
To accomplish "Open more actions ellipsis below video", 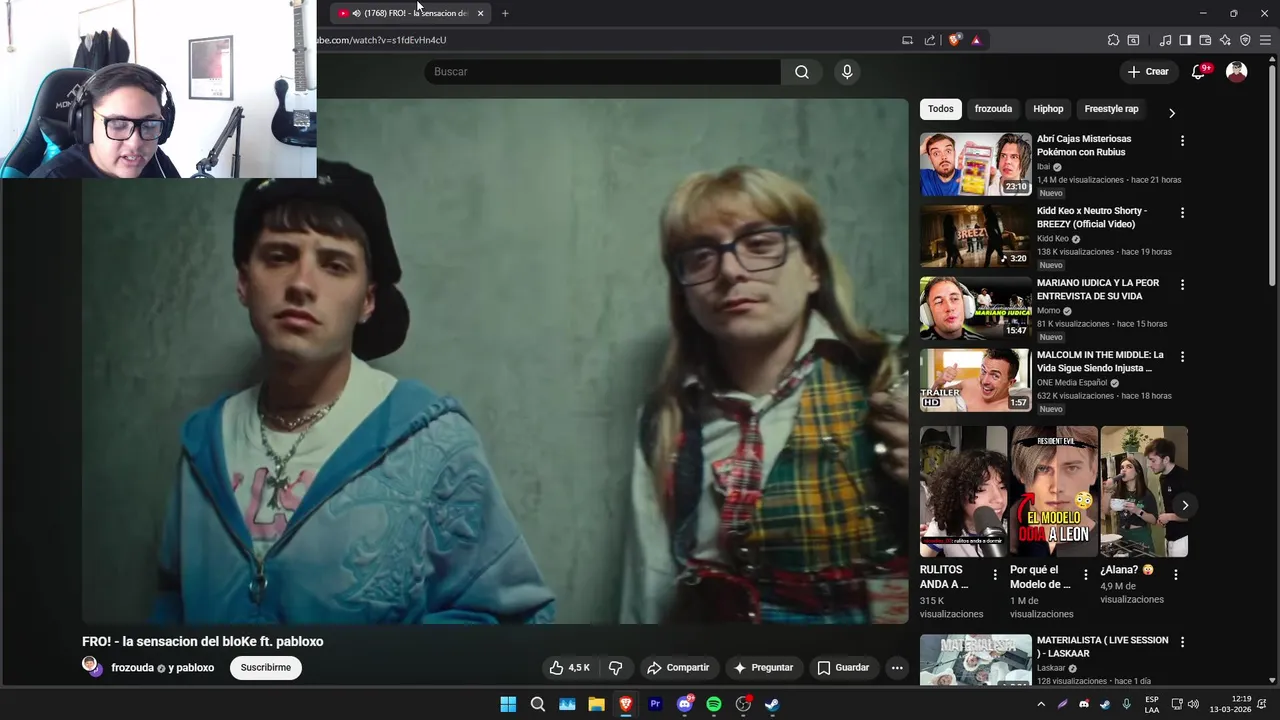I will tap(897, 668).
